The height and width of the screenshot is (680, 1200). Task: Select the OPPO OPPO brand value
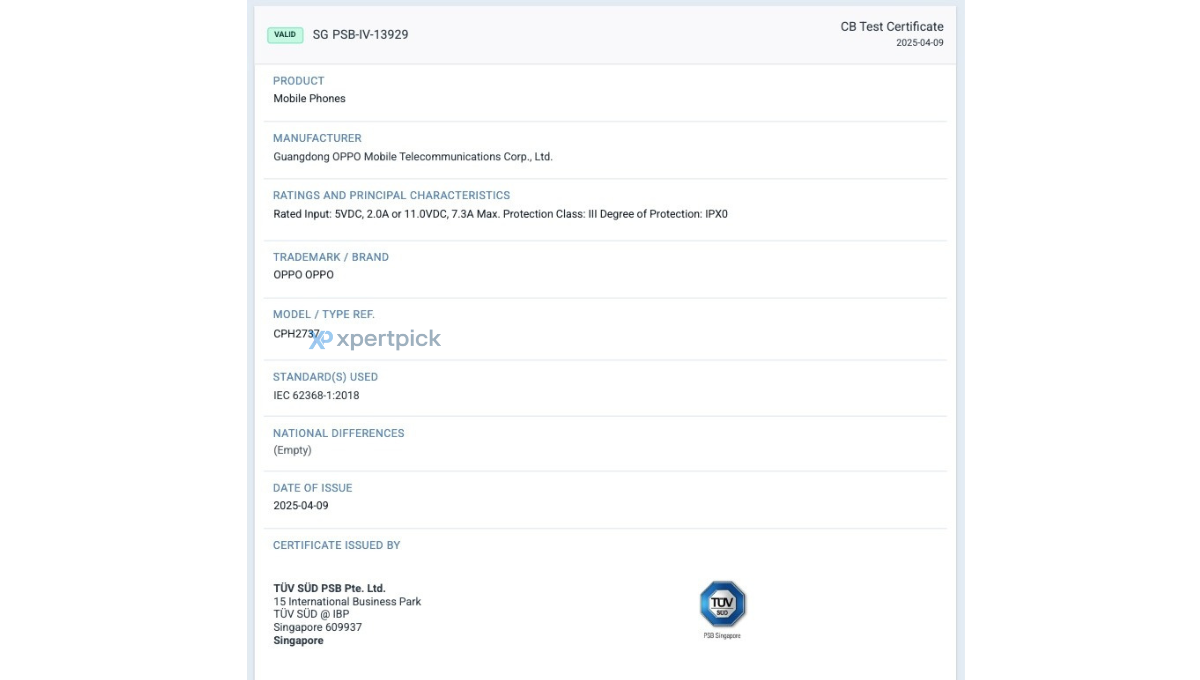pyautogui.click(x=304, y=275)
